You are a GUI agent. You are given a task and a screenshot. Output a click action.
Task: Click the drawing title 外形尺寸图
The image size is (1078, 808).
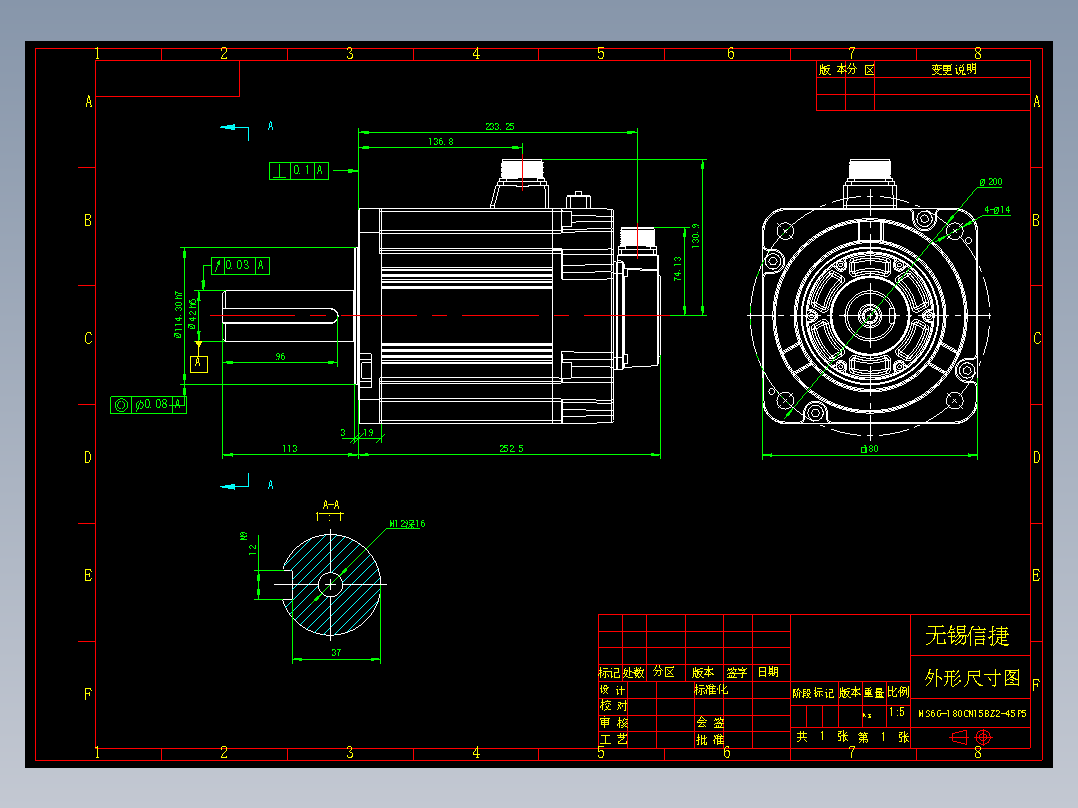[972, 678]
